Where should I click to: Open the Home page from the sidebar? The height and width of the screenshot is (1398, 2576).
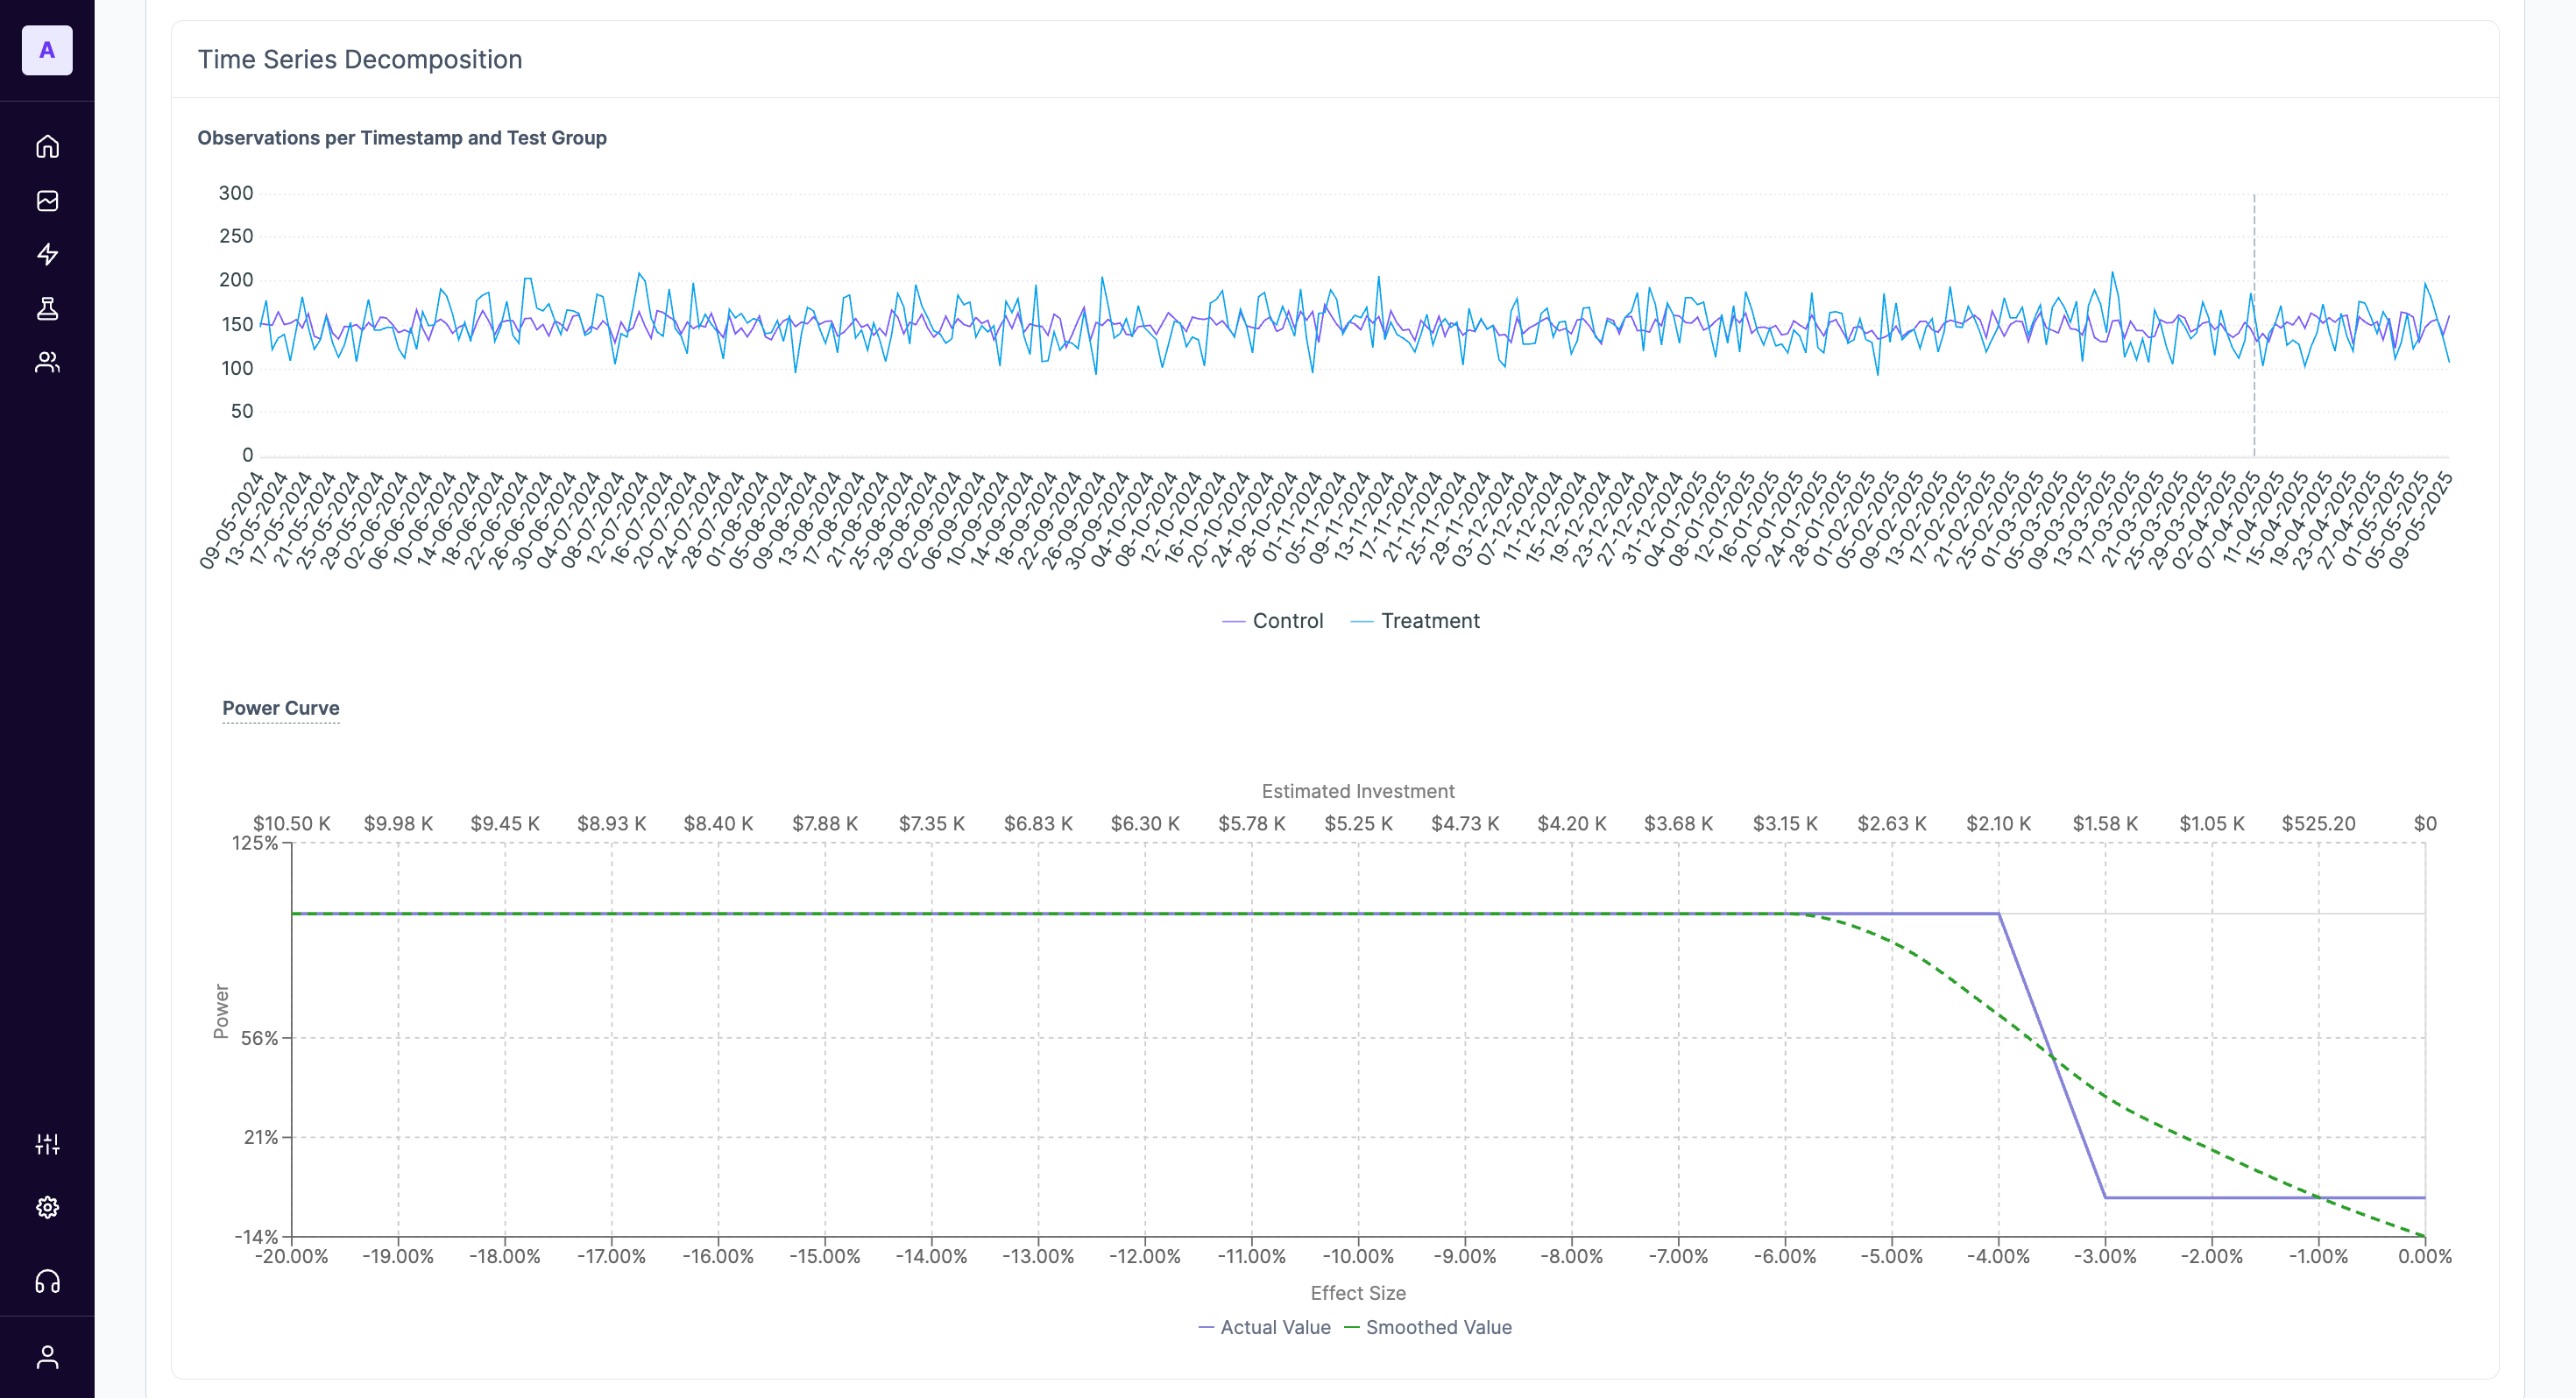47,145
